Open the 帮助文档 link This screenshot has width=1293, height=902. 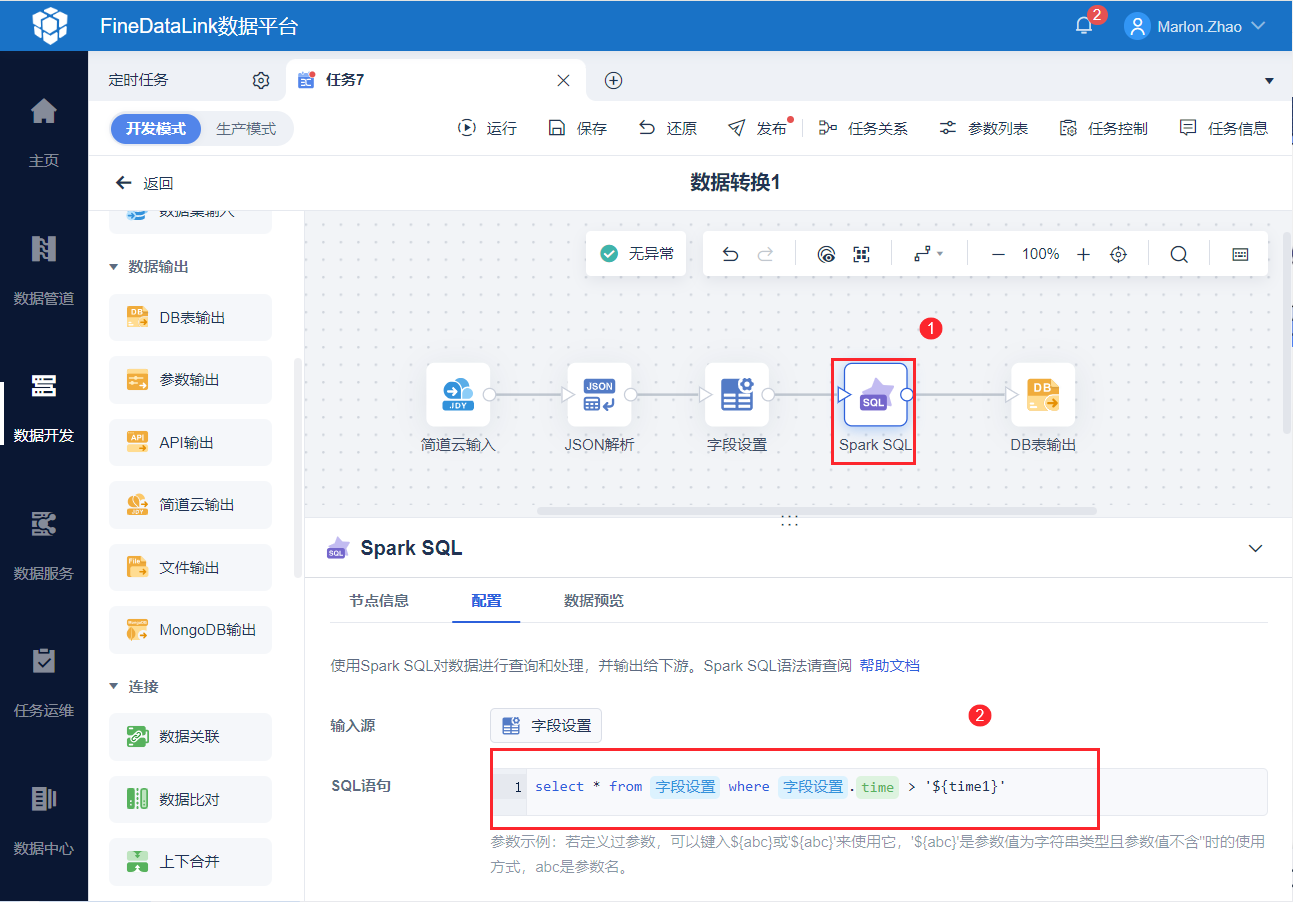point(889,665)
